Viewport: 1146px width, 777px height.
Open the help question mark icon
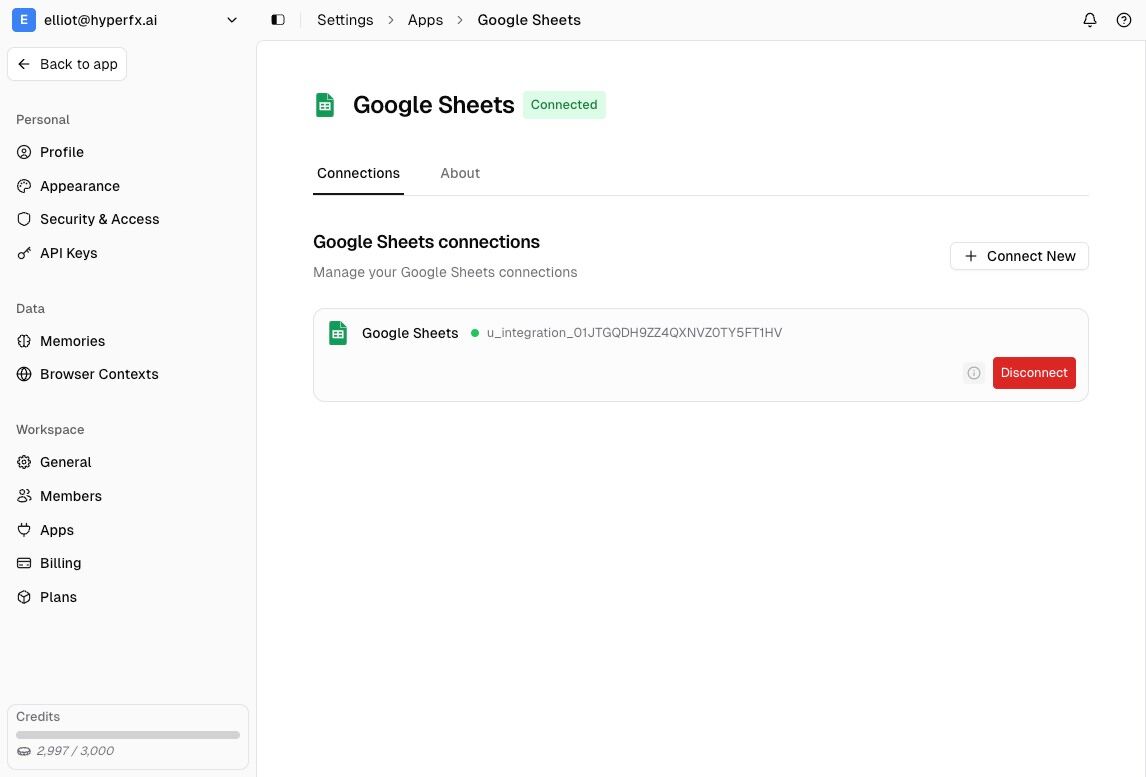tap(1124, 20)
